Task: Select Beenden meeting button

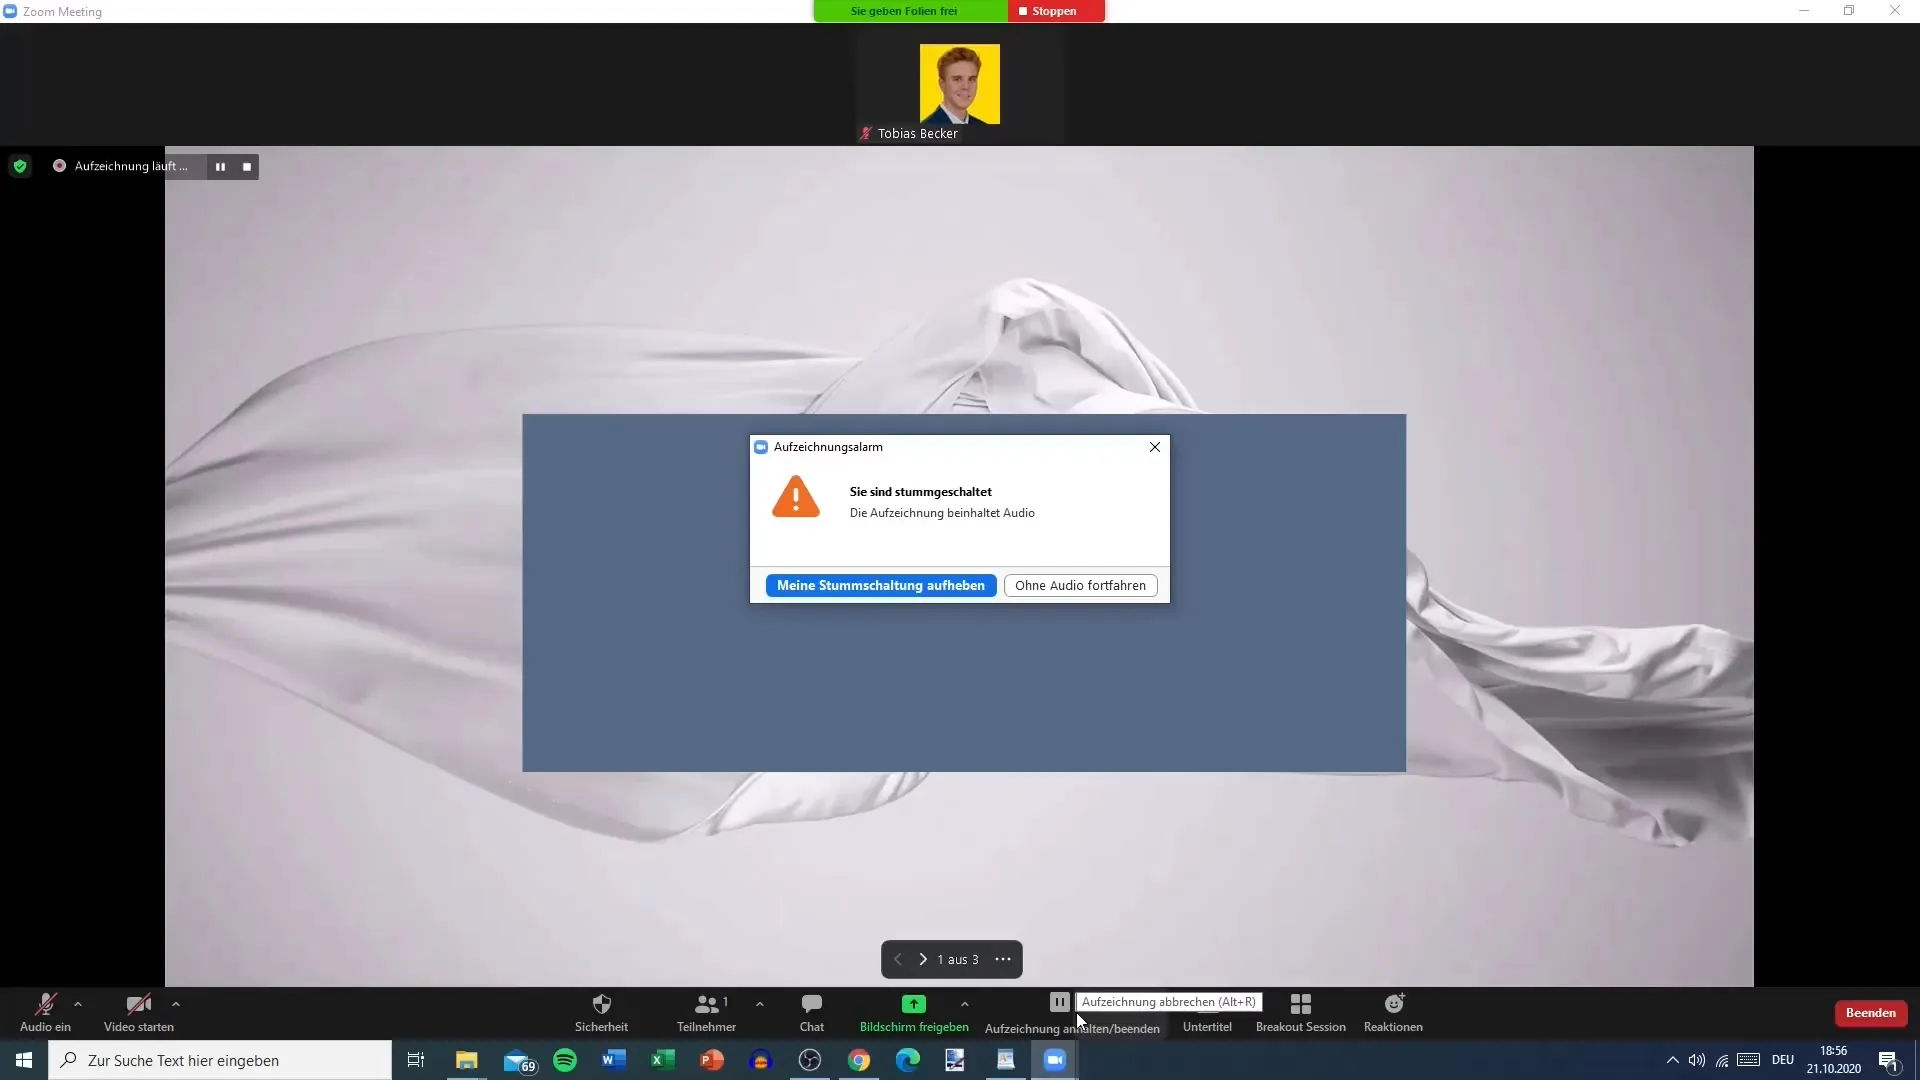Action: point(1870,1013)
